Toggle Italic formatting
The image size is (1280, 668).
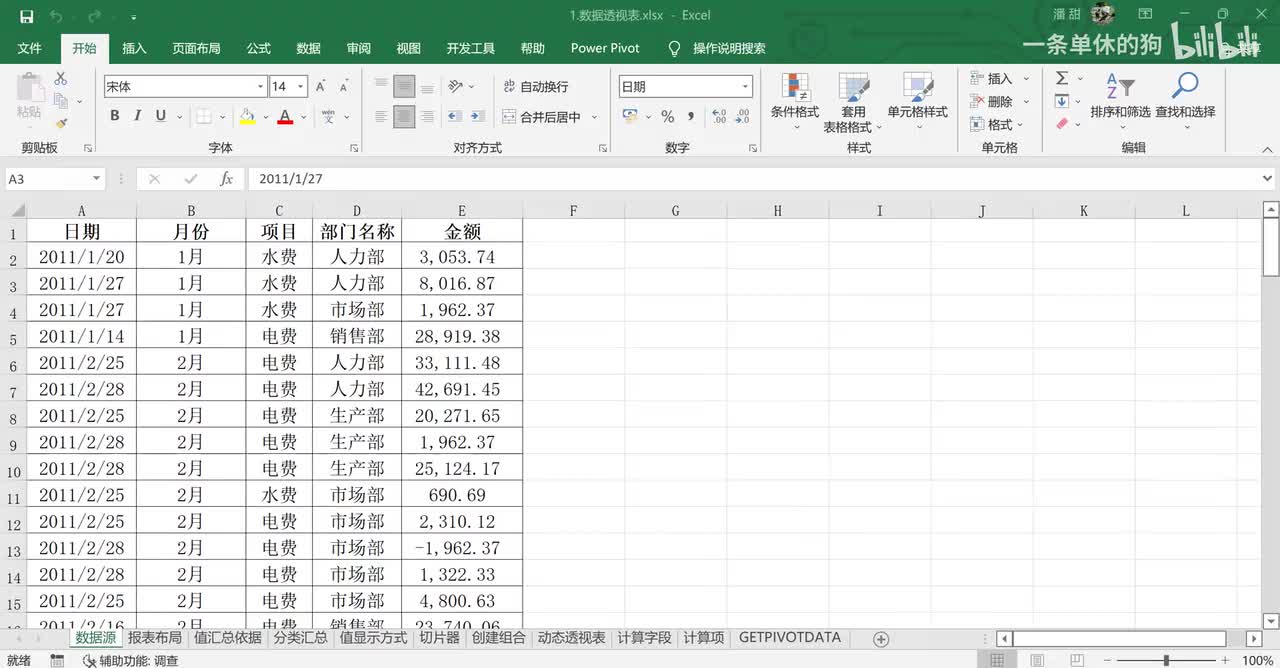(138, 116)
